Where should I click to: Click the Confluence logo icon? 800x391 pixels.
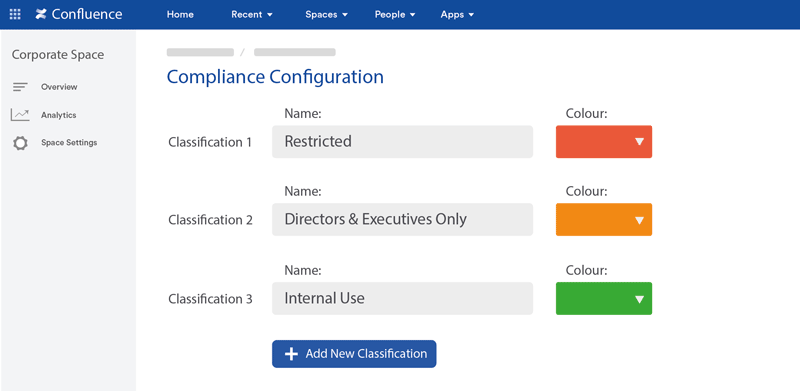(x=41, y=14)
